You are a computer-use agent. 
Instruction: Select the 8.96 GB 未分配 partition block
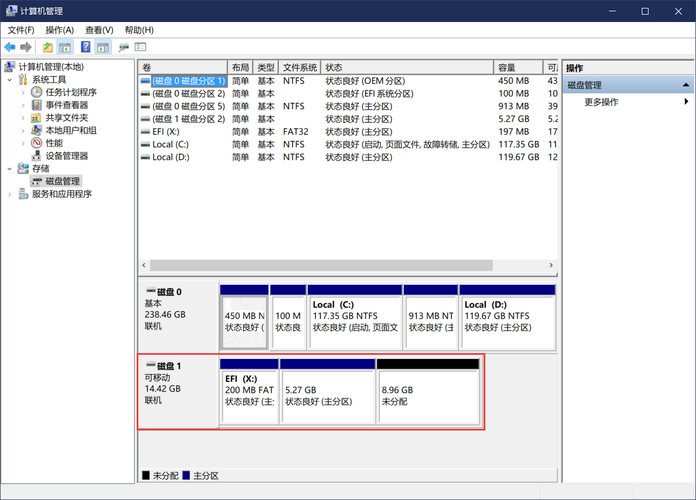(x=428, y=392)
